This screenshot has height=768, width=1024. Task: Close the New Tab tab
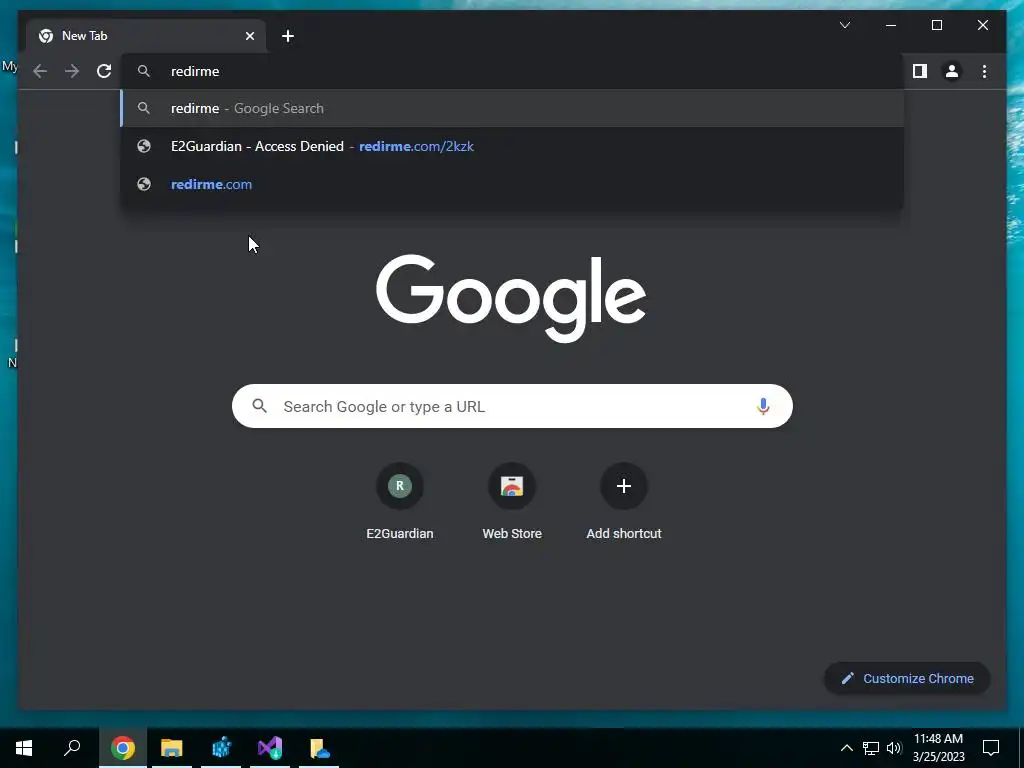tap(249, 36)
